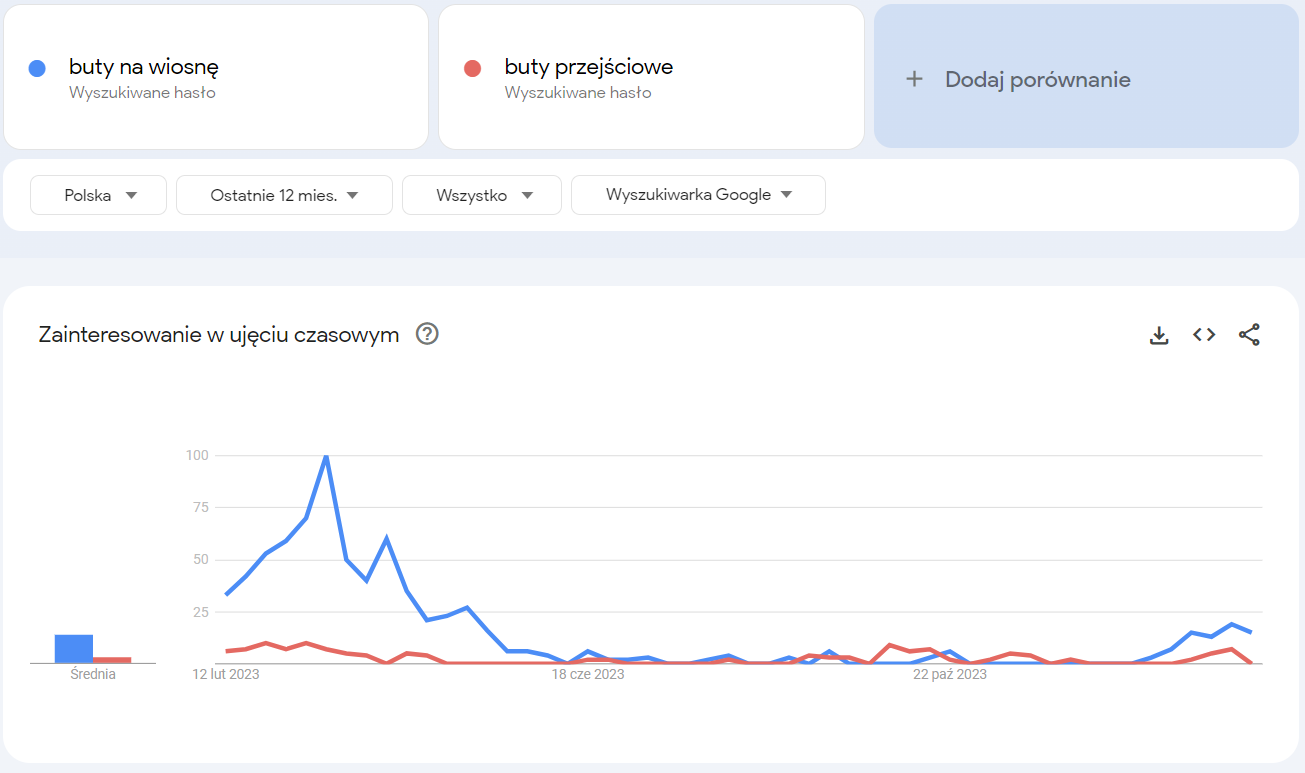Click the blue dot beside buty na wiosnę
1305x773 pixels.
(x=37, y=67)
